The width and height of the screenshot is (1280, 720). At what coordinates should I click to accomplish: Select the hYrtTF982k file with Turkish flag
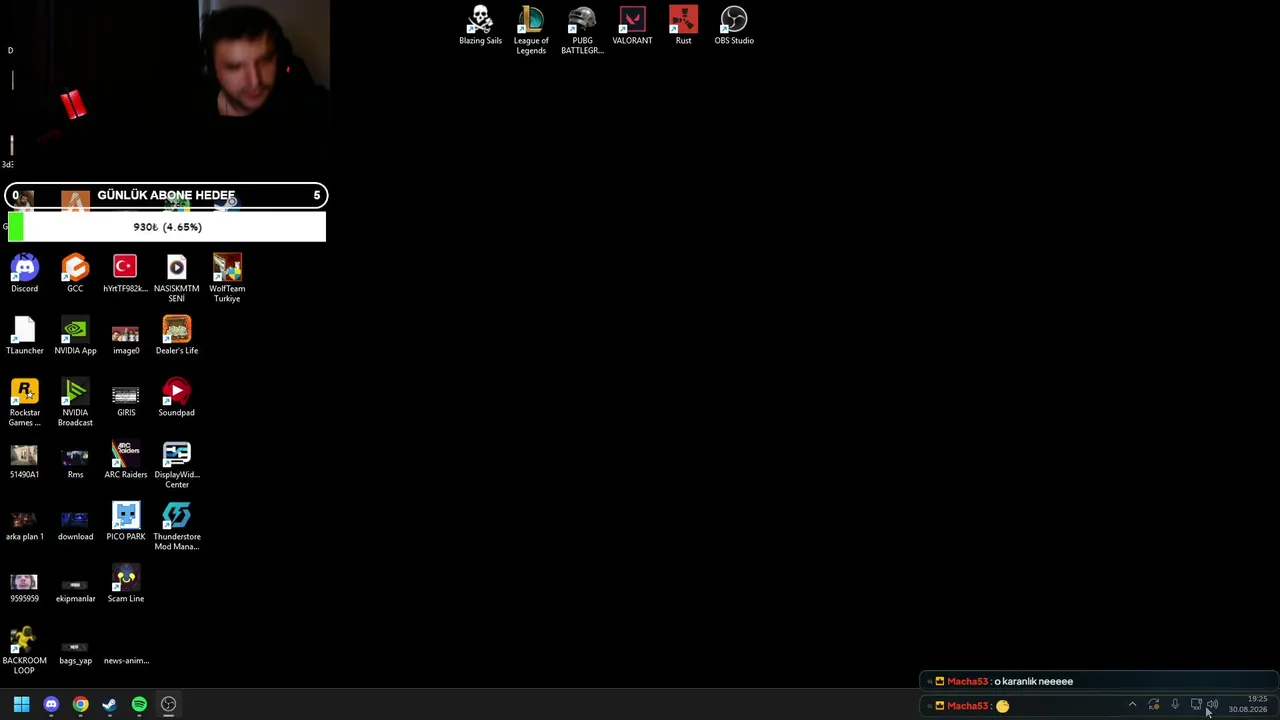(125, 274)
